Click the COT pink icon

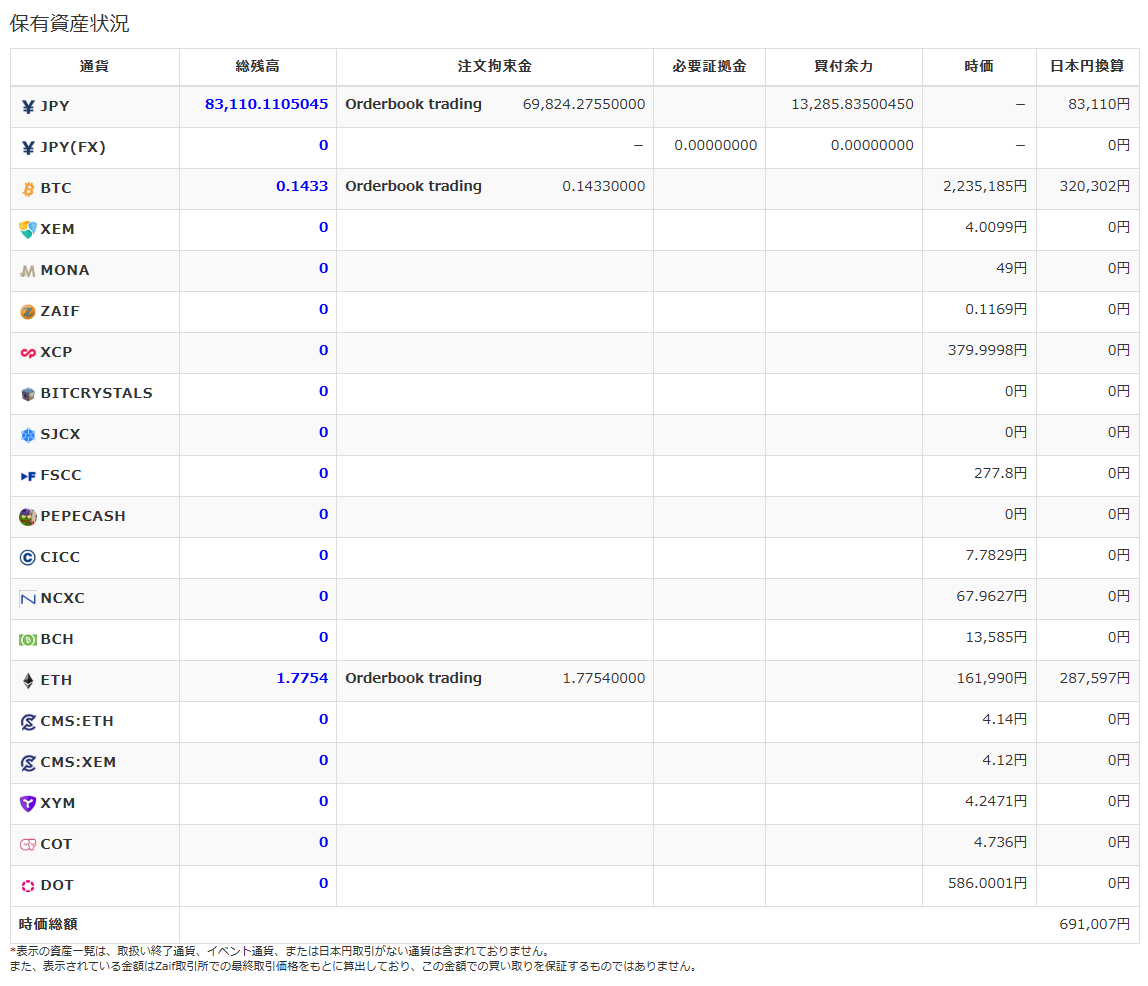click(x=28, y=845)
